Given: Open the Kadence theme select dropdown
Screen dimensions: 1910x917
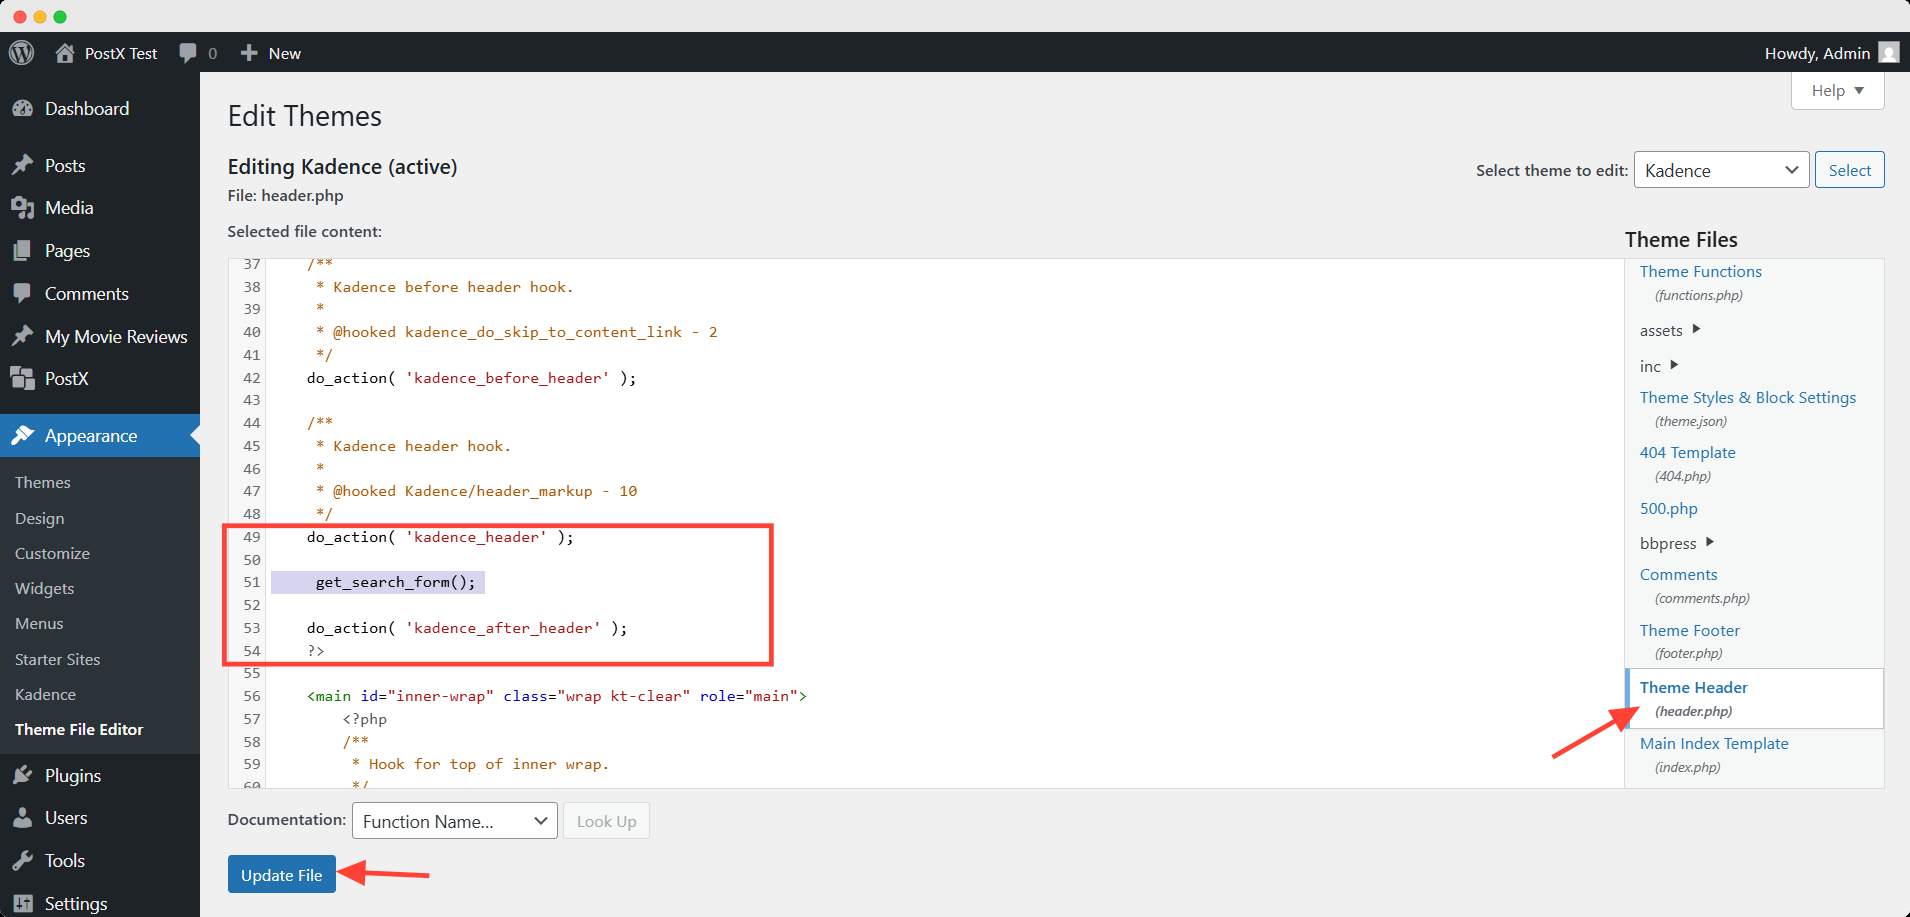Looking at the screenshot, I should (x=1720, y=170).
